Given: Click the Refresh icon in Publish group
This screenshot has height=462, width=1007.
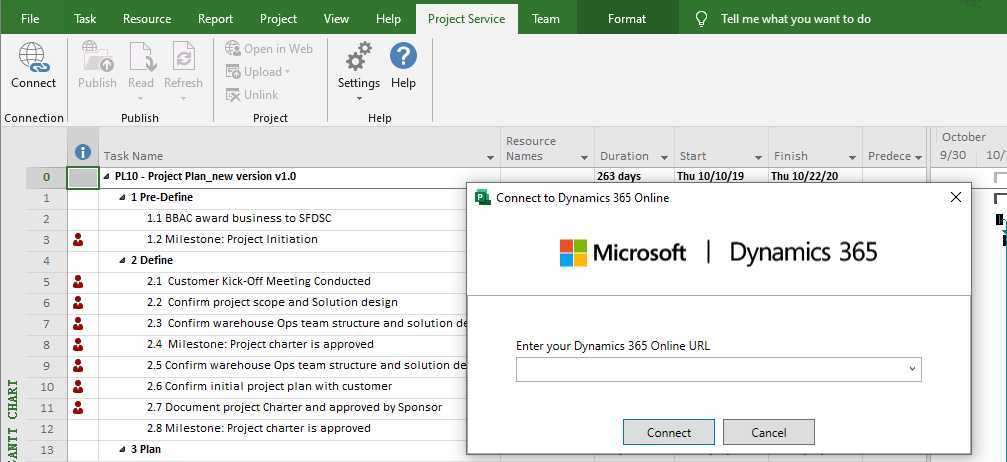Looking at the screenshot, I should click(183, 57).
